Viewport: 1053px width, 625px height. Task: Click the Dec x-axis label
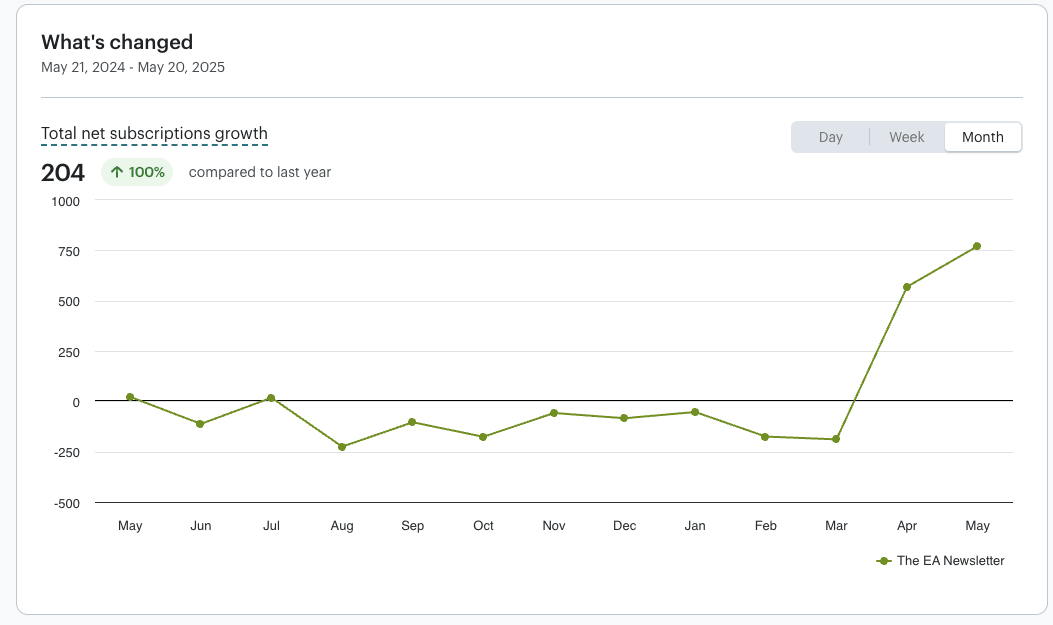(x=625, y=526)
